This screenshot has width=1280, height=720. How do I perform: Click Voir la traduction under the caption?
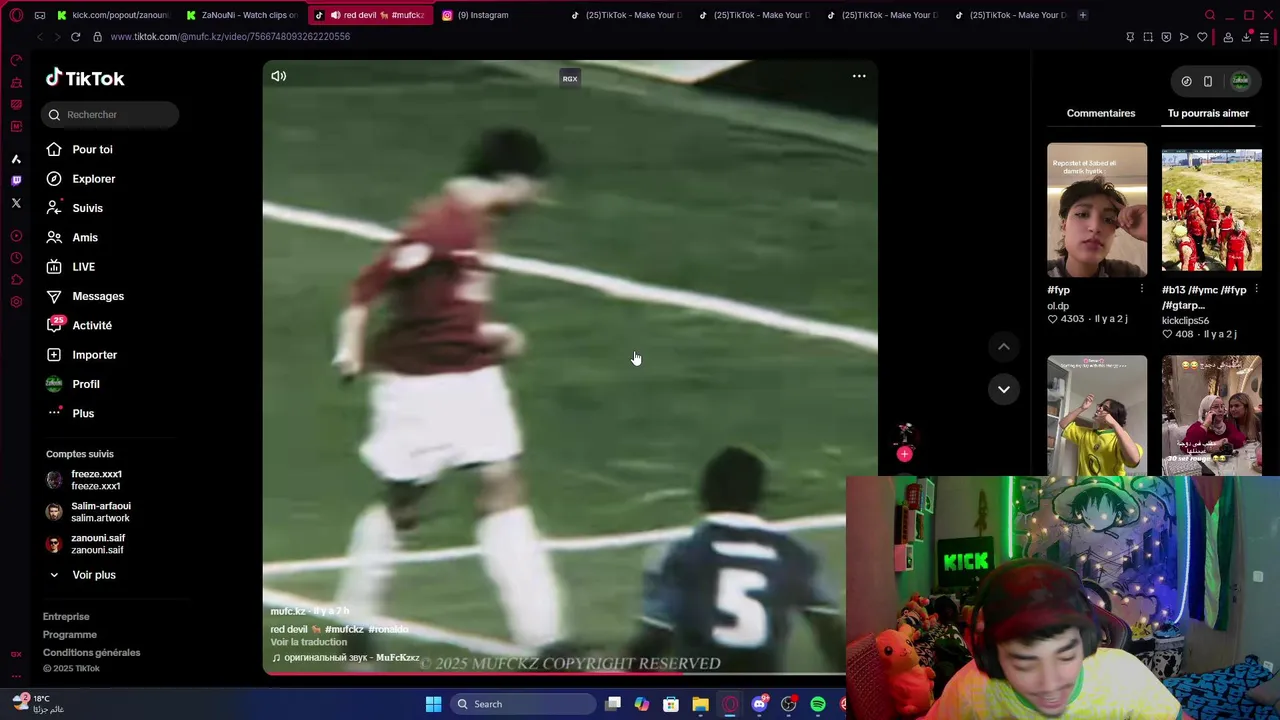[x=308, y=643]
